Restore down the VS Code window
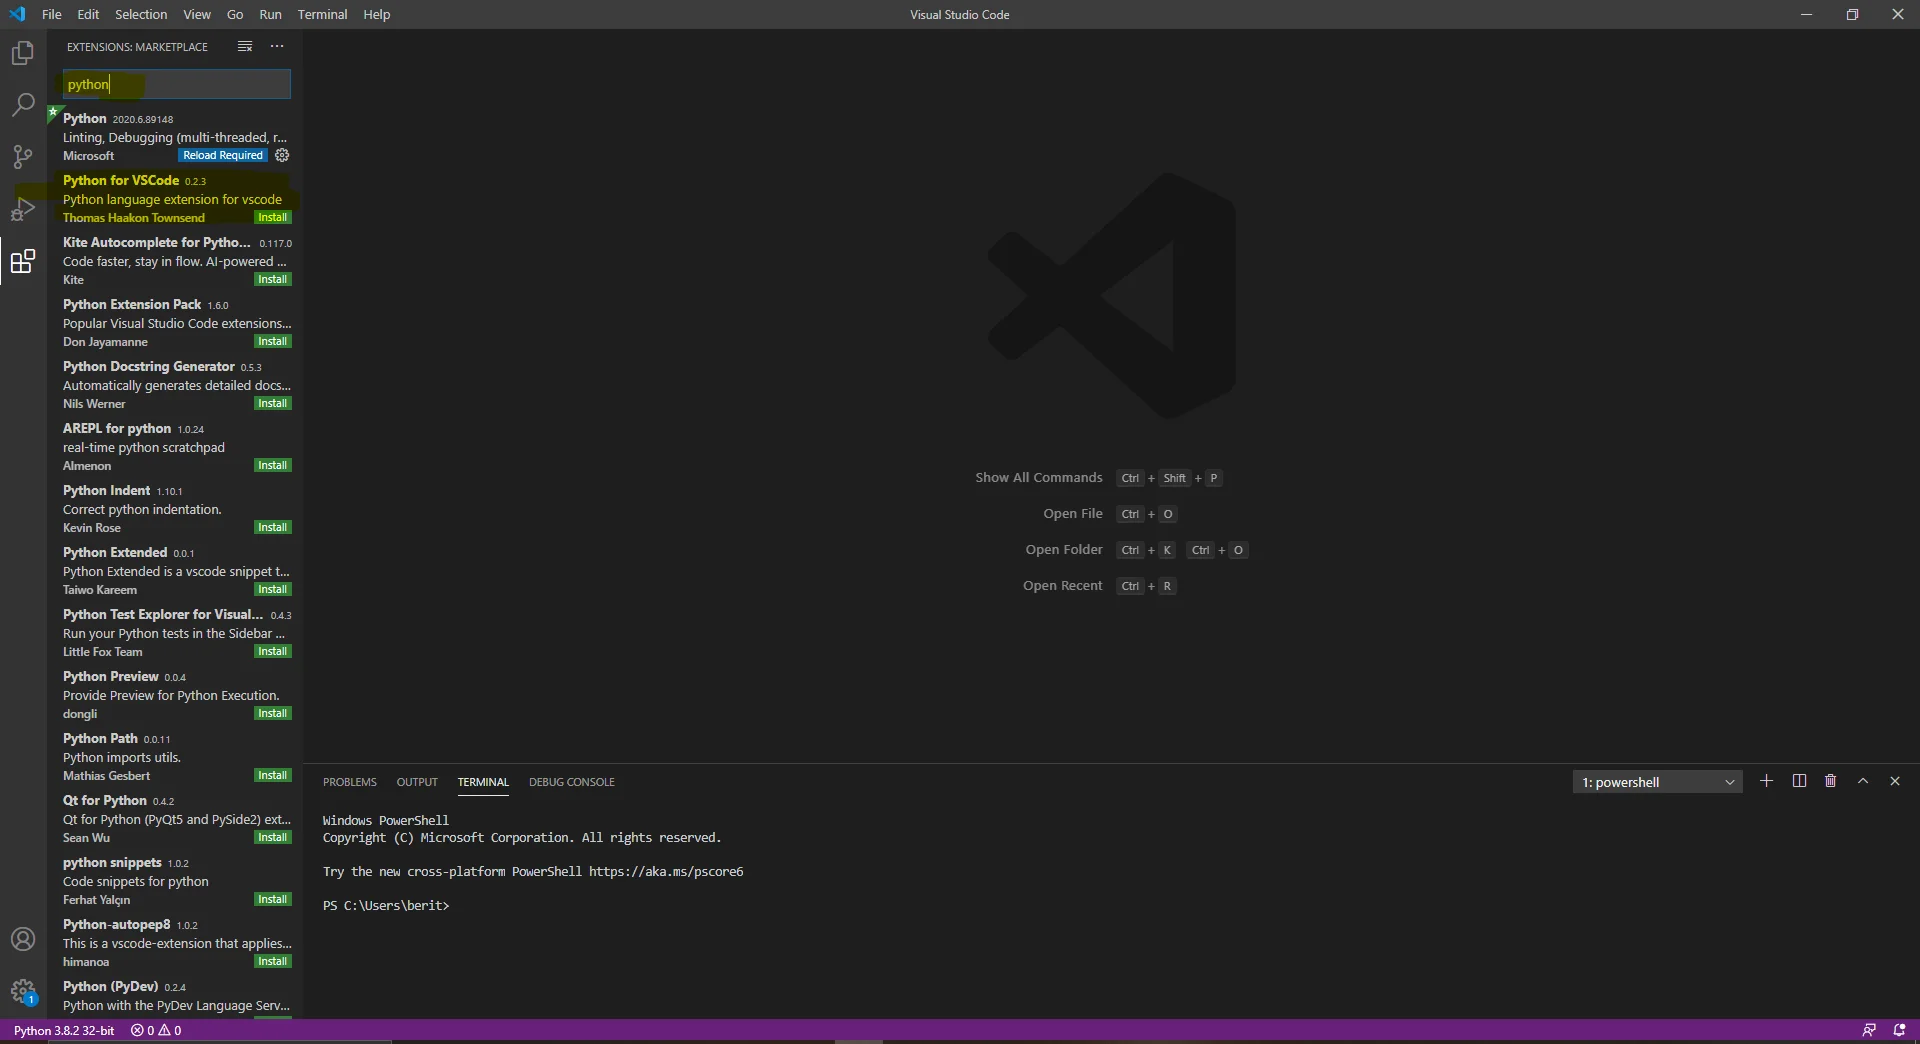 (x=1852, y=15)
